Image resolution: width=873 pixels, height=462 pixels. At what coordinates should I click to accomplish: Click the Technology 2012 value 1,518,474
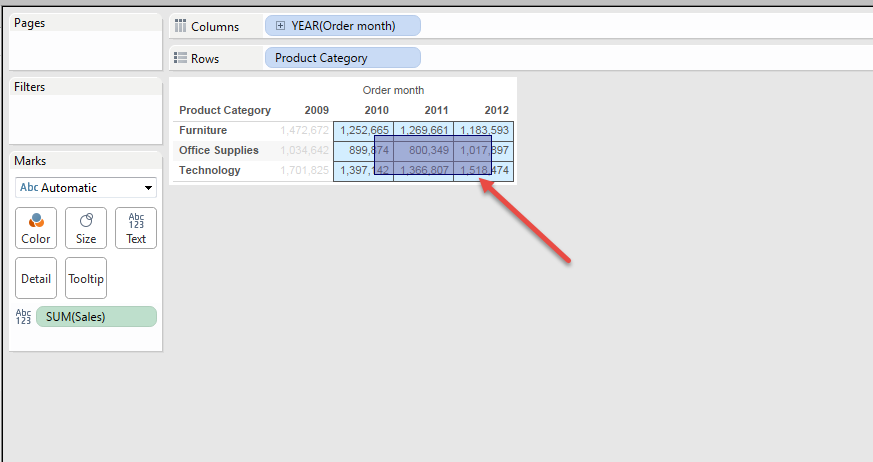[484, 170]
